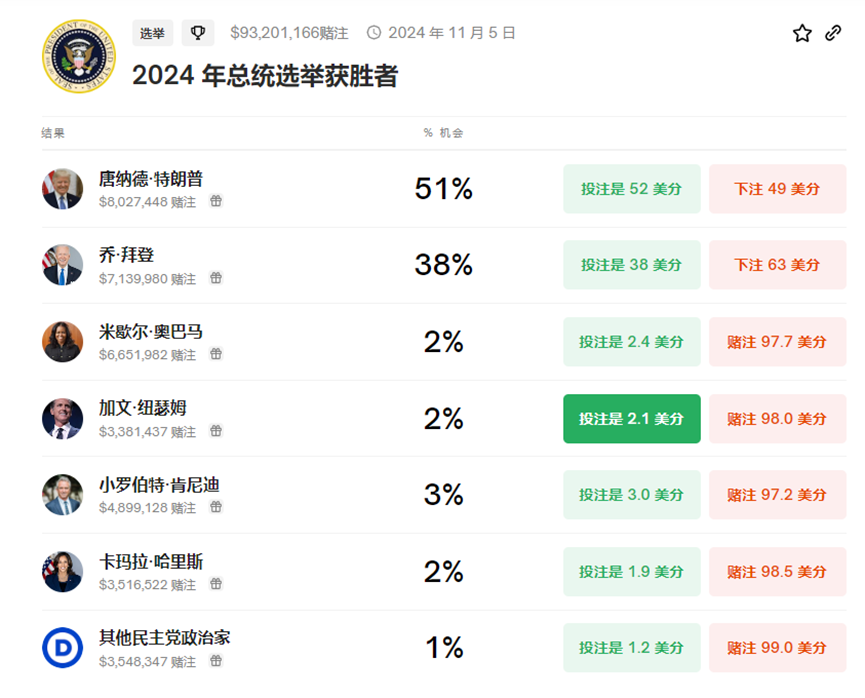Select the 赌注 99.0 美分 option
This screenshot has width=865, height=698.
(x=777, y=648)
